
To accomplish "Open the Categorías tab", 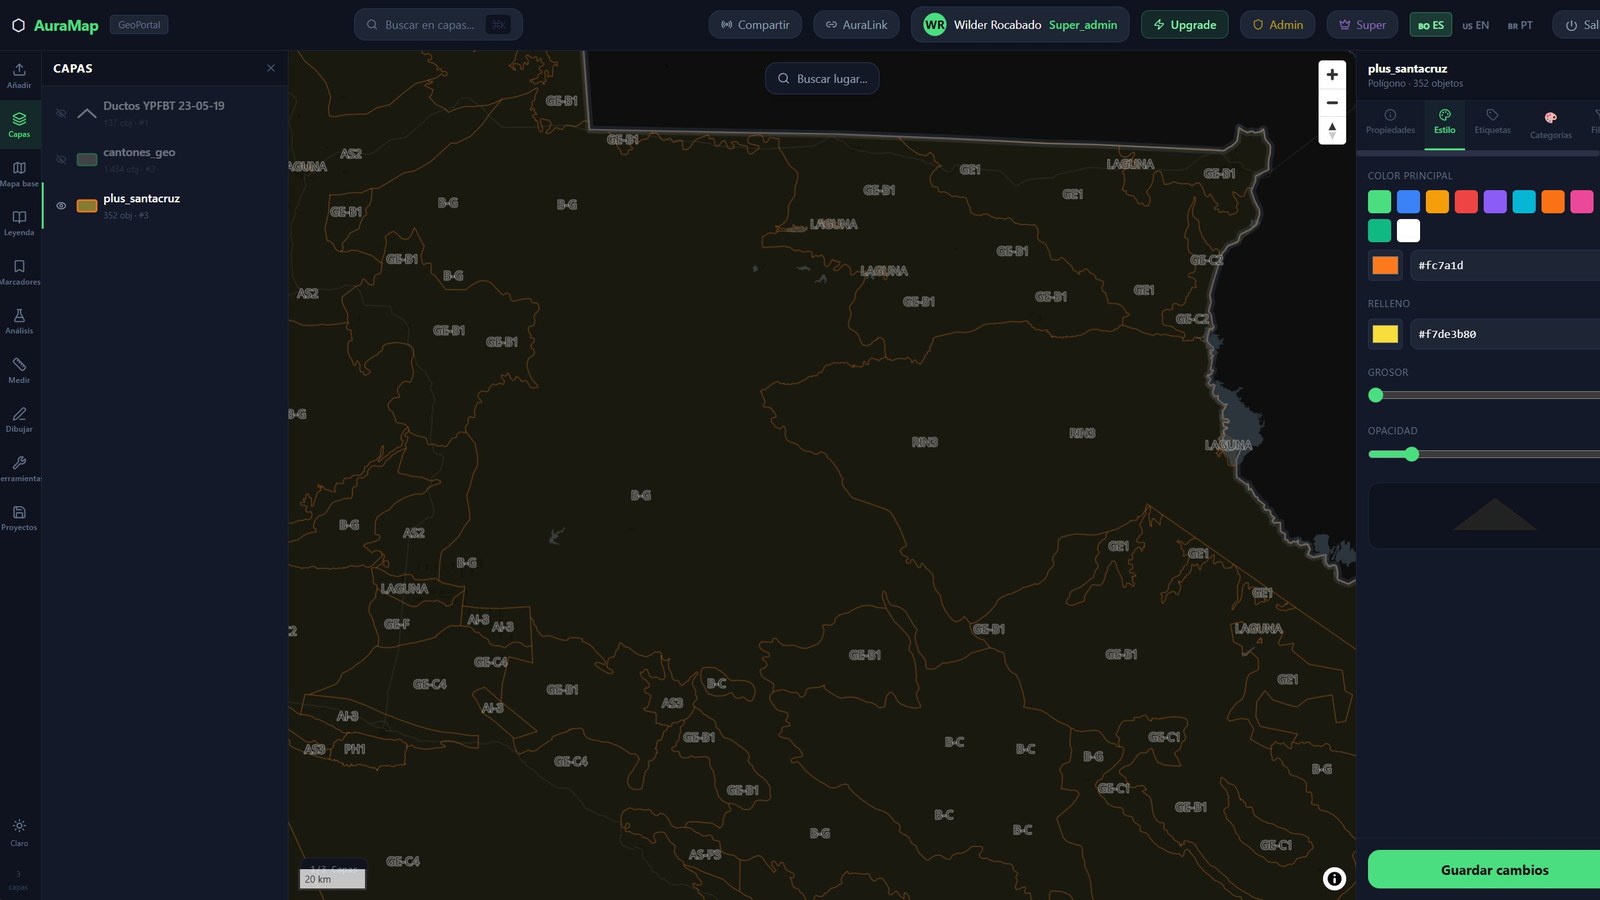I will 1550,125.
